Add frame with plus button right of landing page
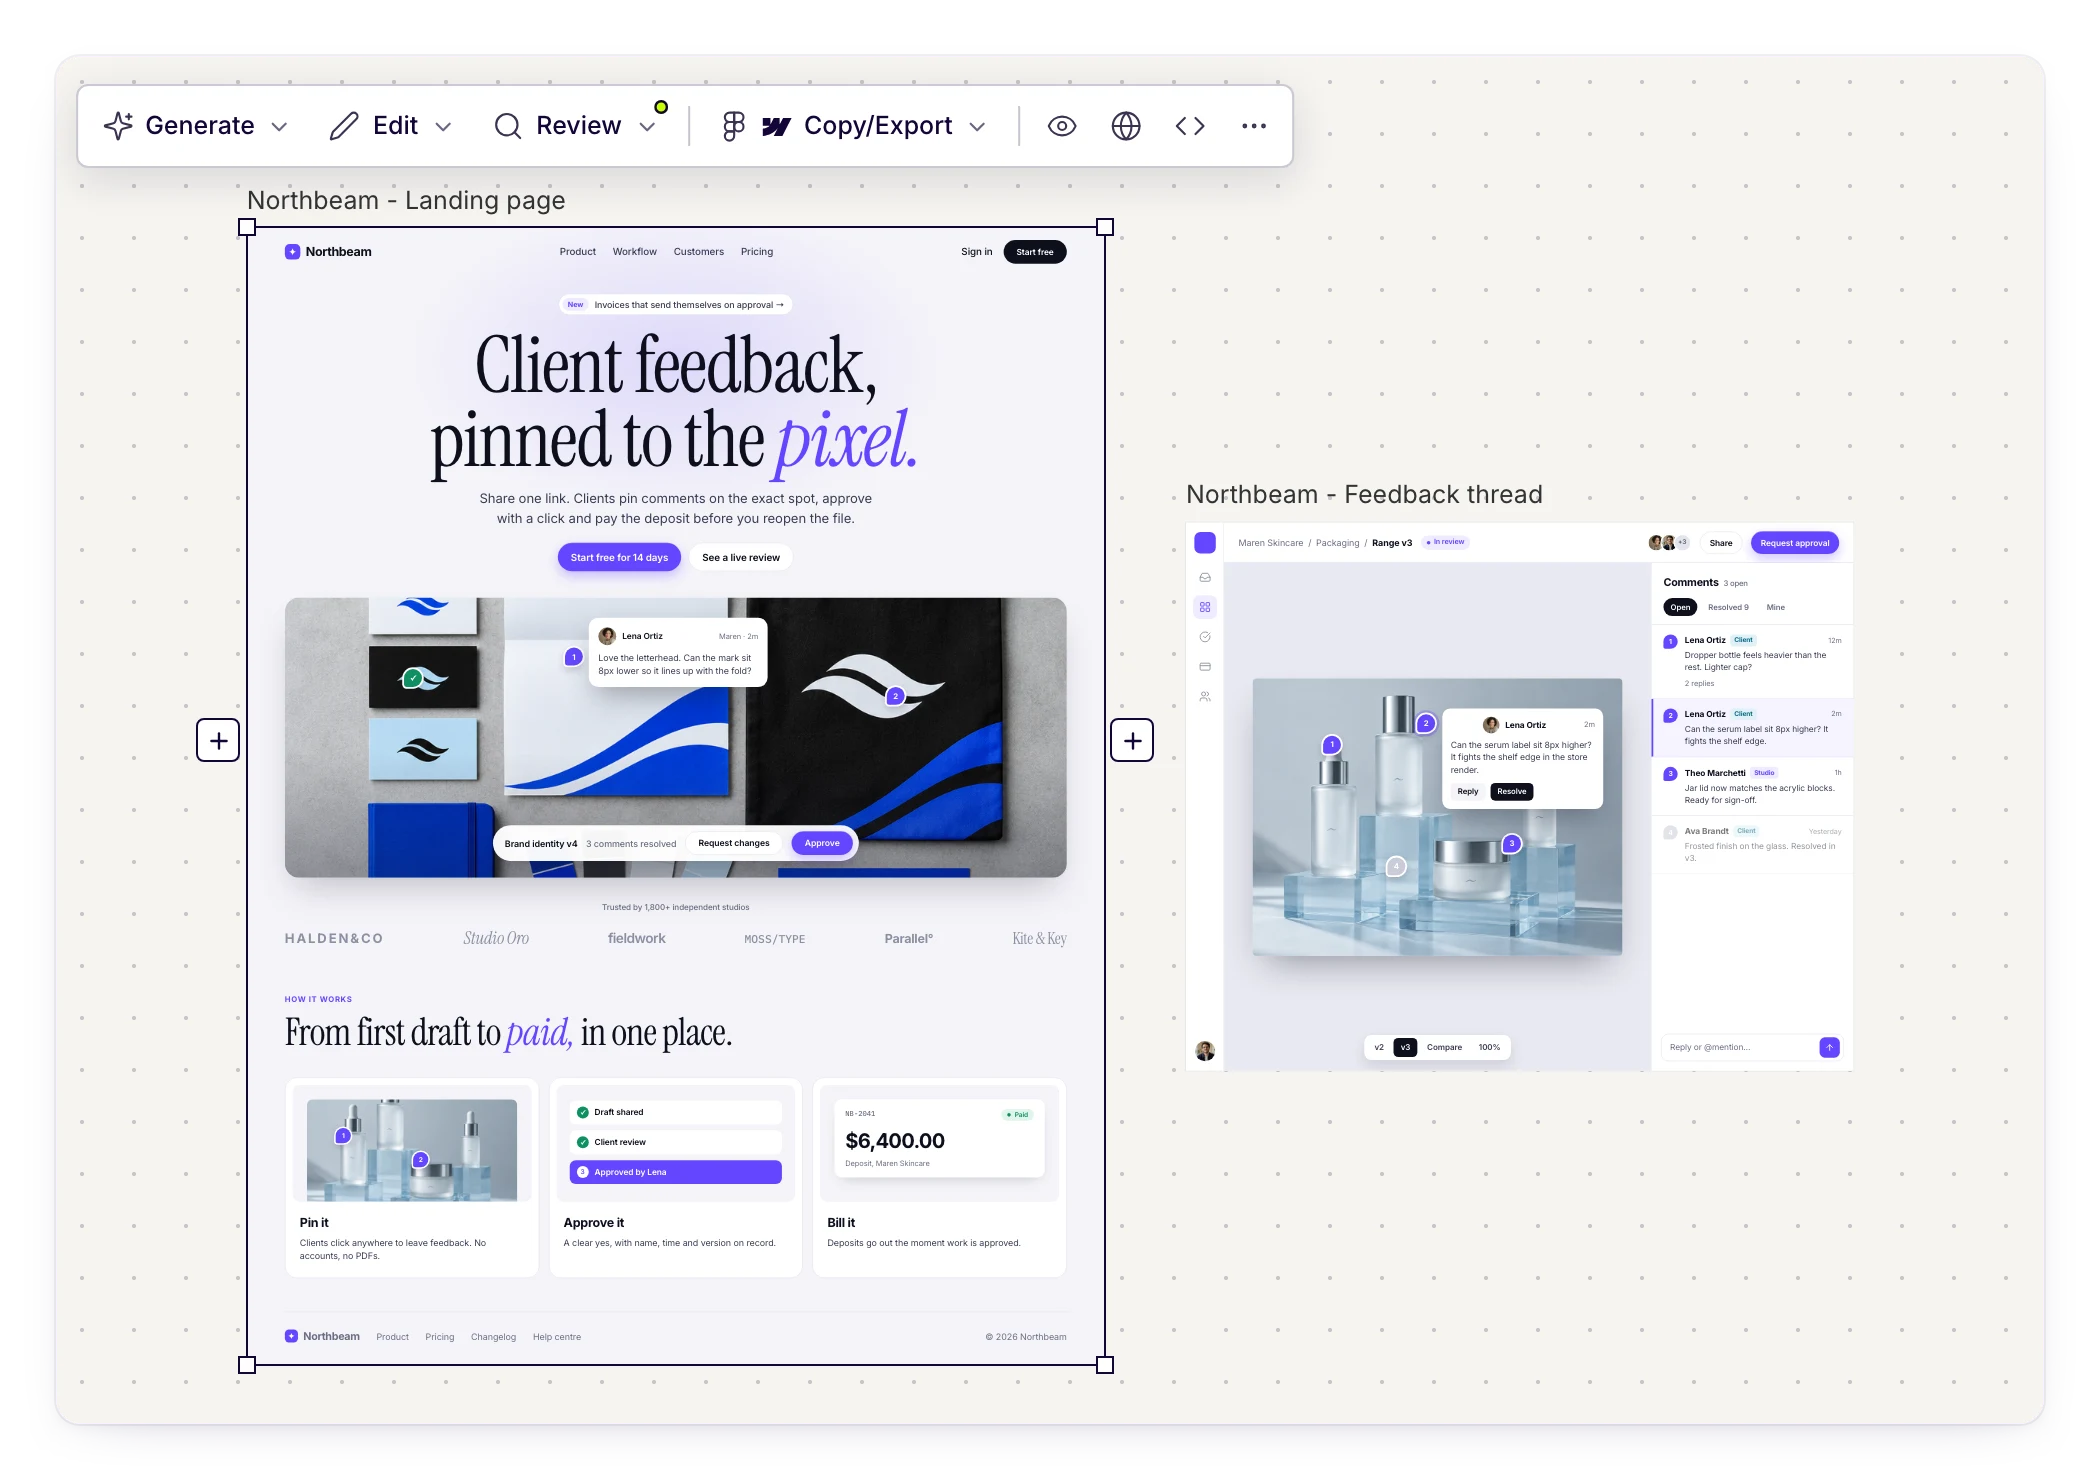 point(1132,740)
